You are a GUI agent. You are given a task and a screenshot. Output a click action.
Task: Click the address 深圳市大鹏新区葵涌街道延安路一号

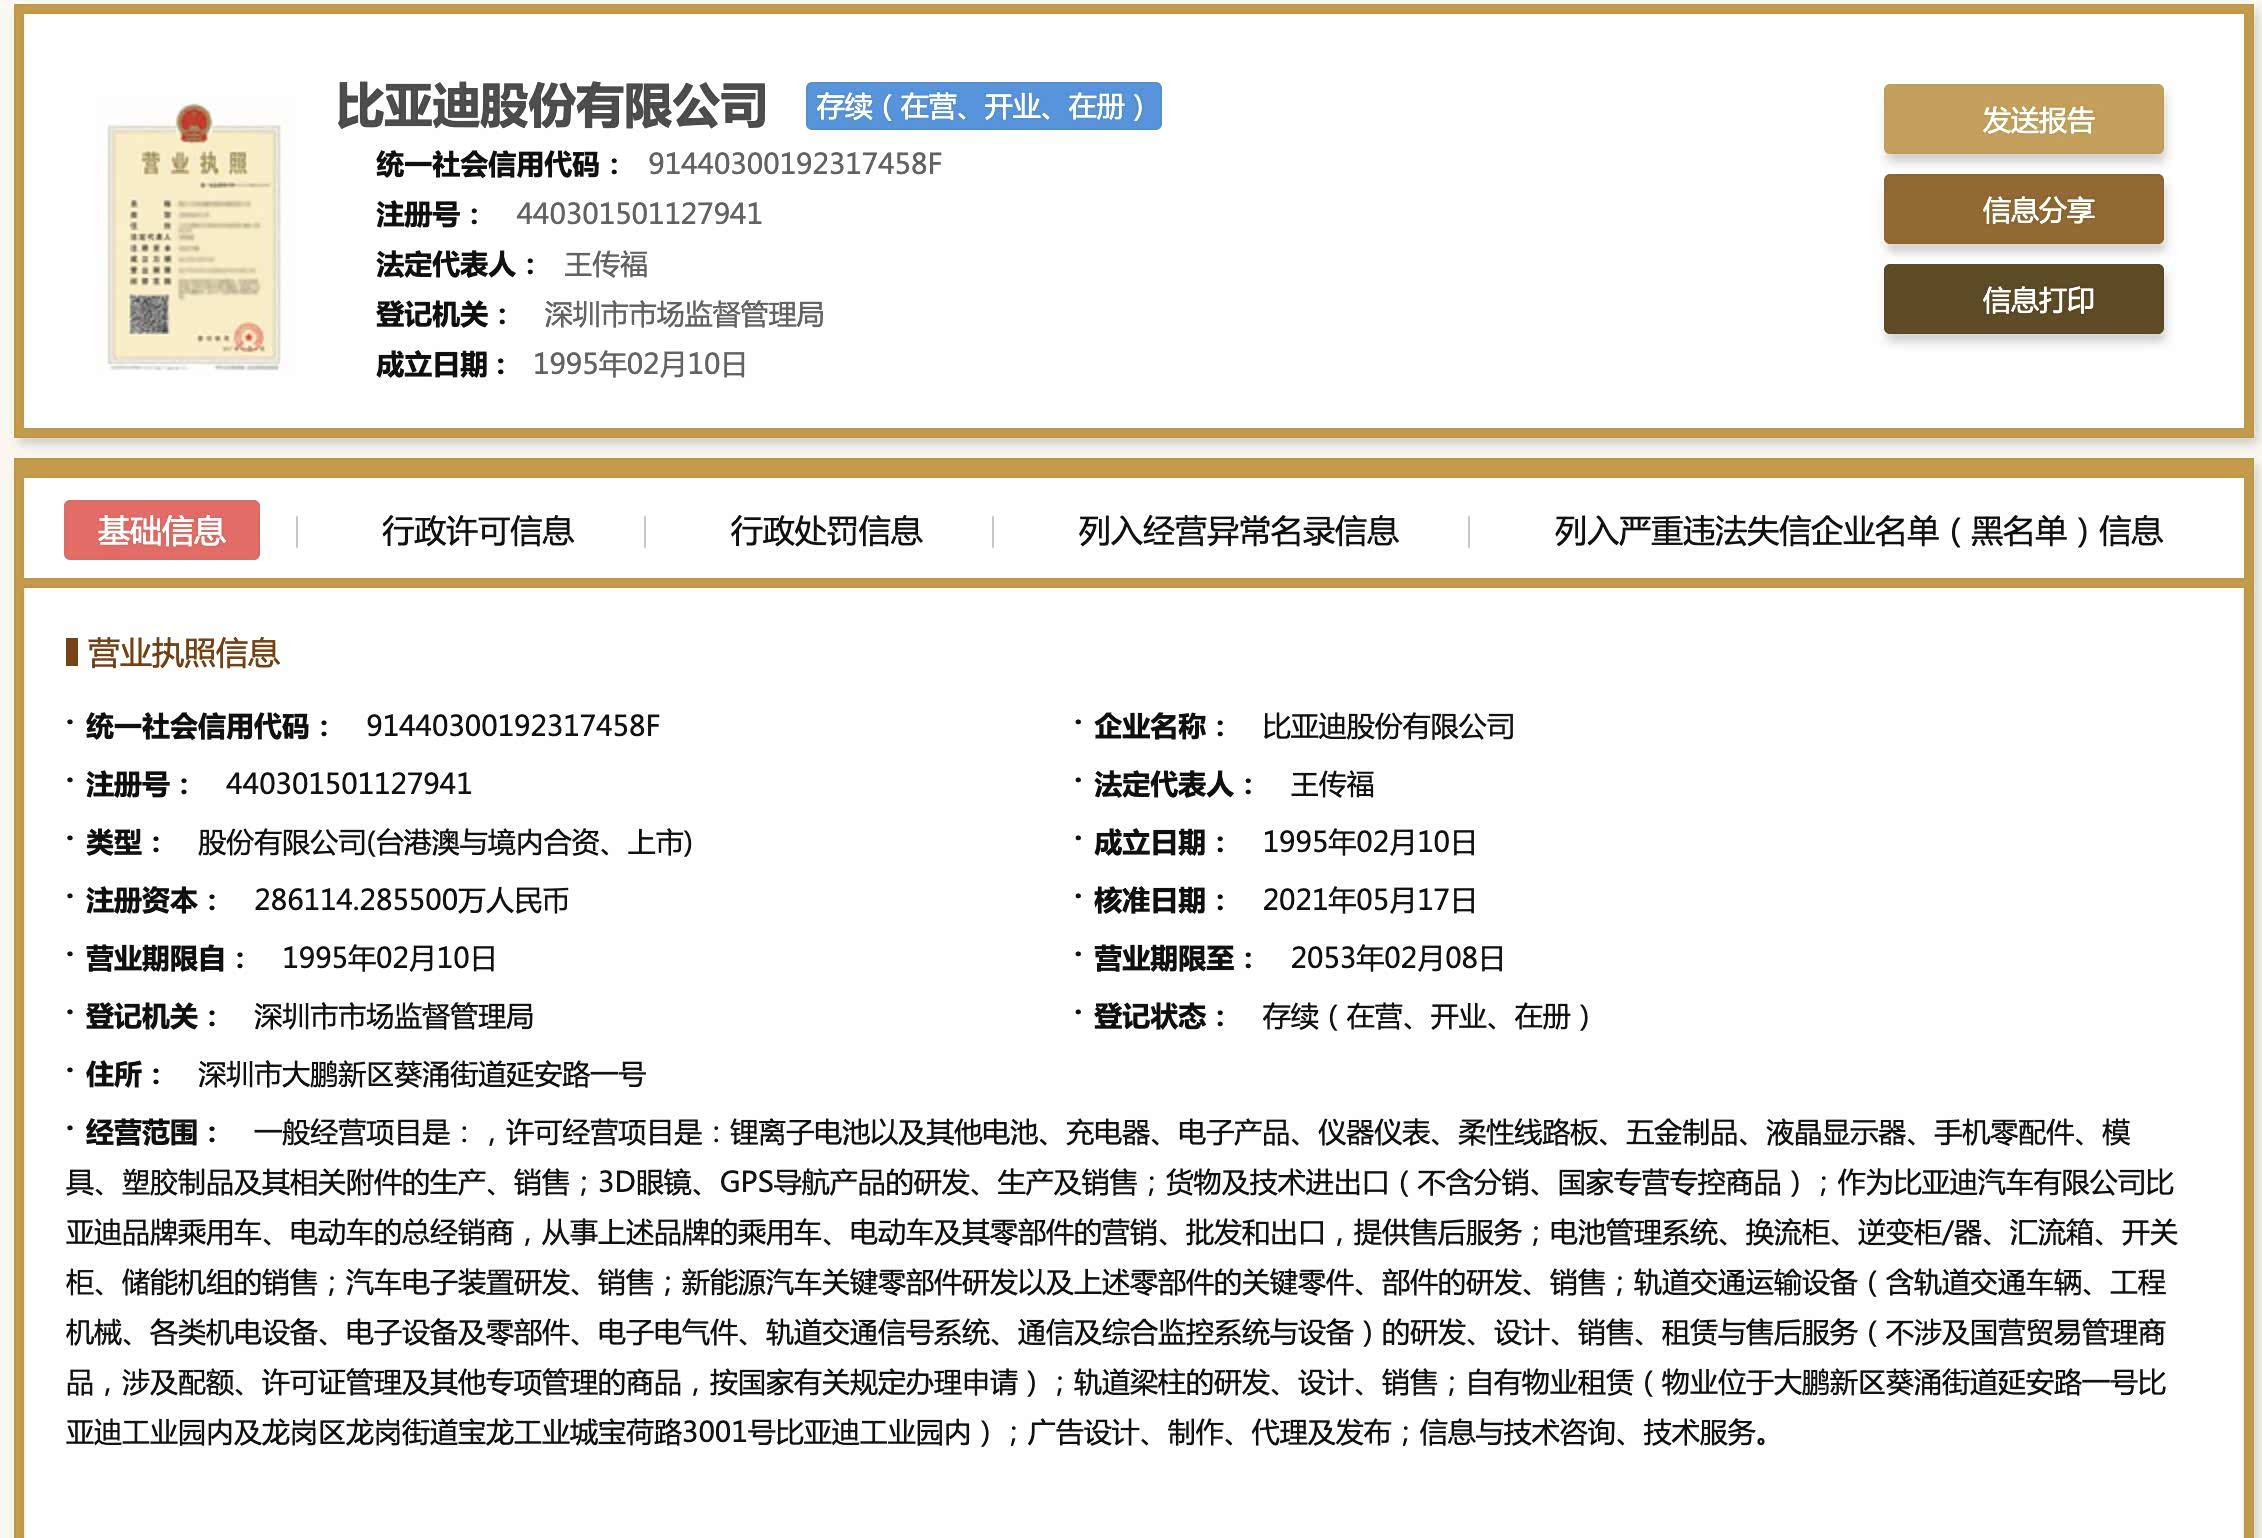tap(421, 1074)
